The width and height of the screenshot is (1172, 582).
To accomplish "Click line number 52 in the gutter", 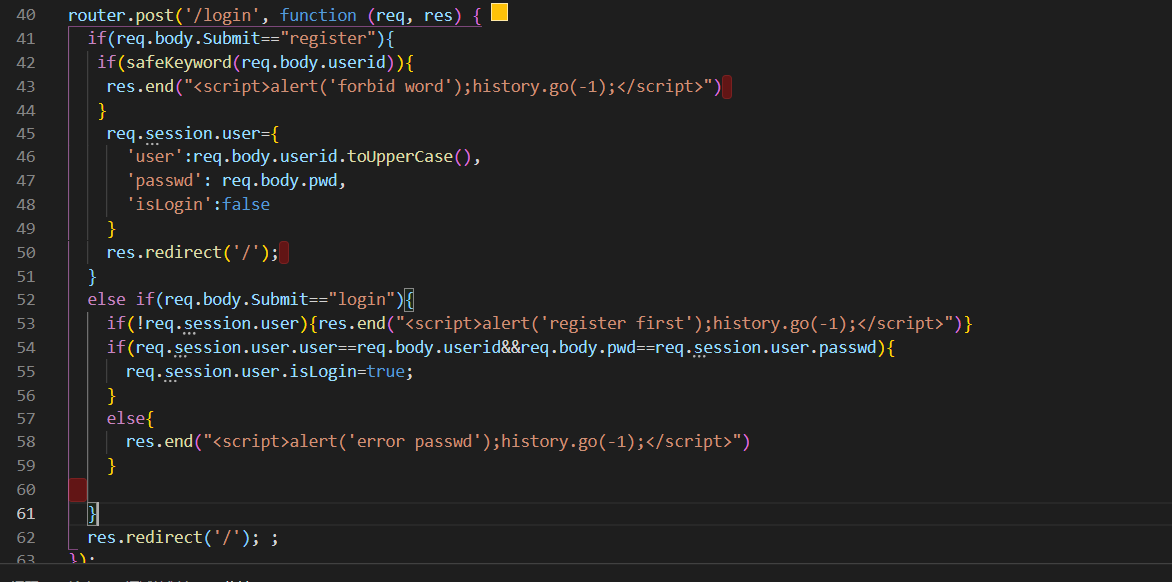I will pos(25,300).
